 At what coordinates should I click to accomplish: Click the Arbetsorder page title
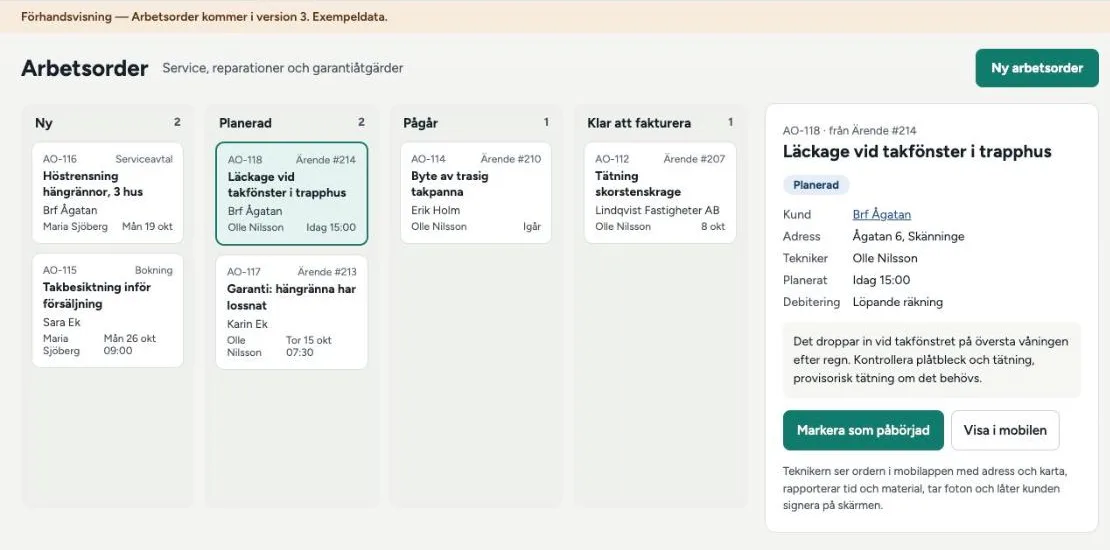[85, 68]
